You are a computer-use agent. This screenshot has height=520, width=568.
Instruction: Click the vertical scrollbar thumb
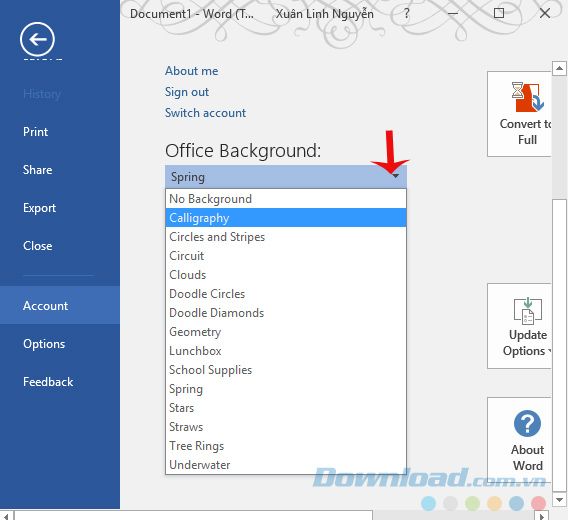(559, 344)
